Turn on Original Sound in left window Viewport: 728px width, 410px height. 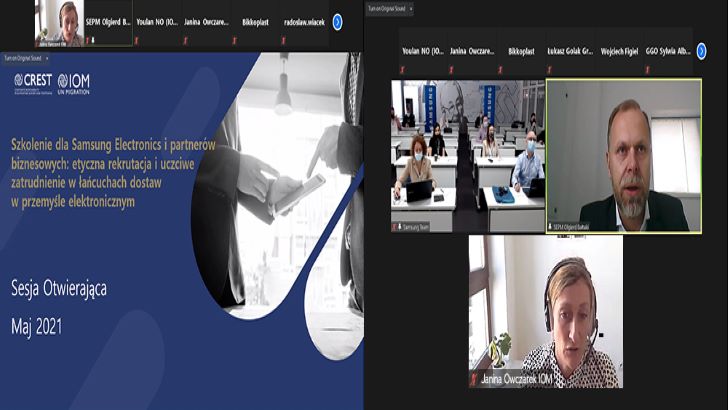coord(23,59)
